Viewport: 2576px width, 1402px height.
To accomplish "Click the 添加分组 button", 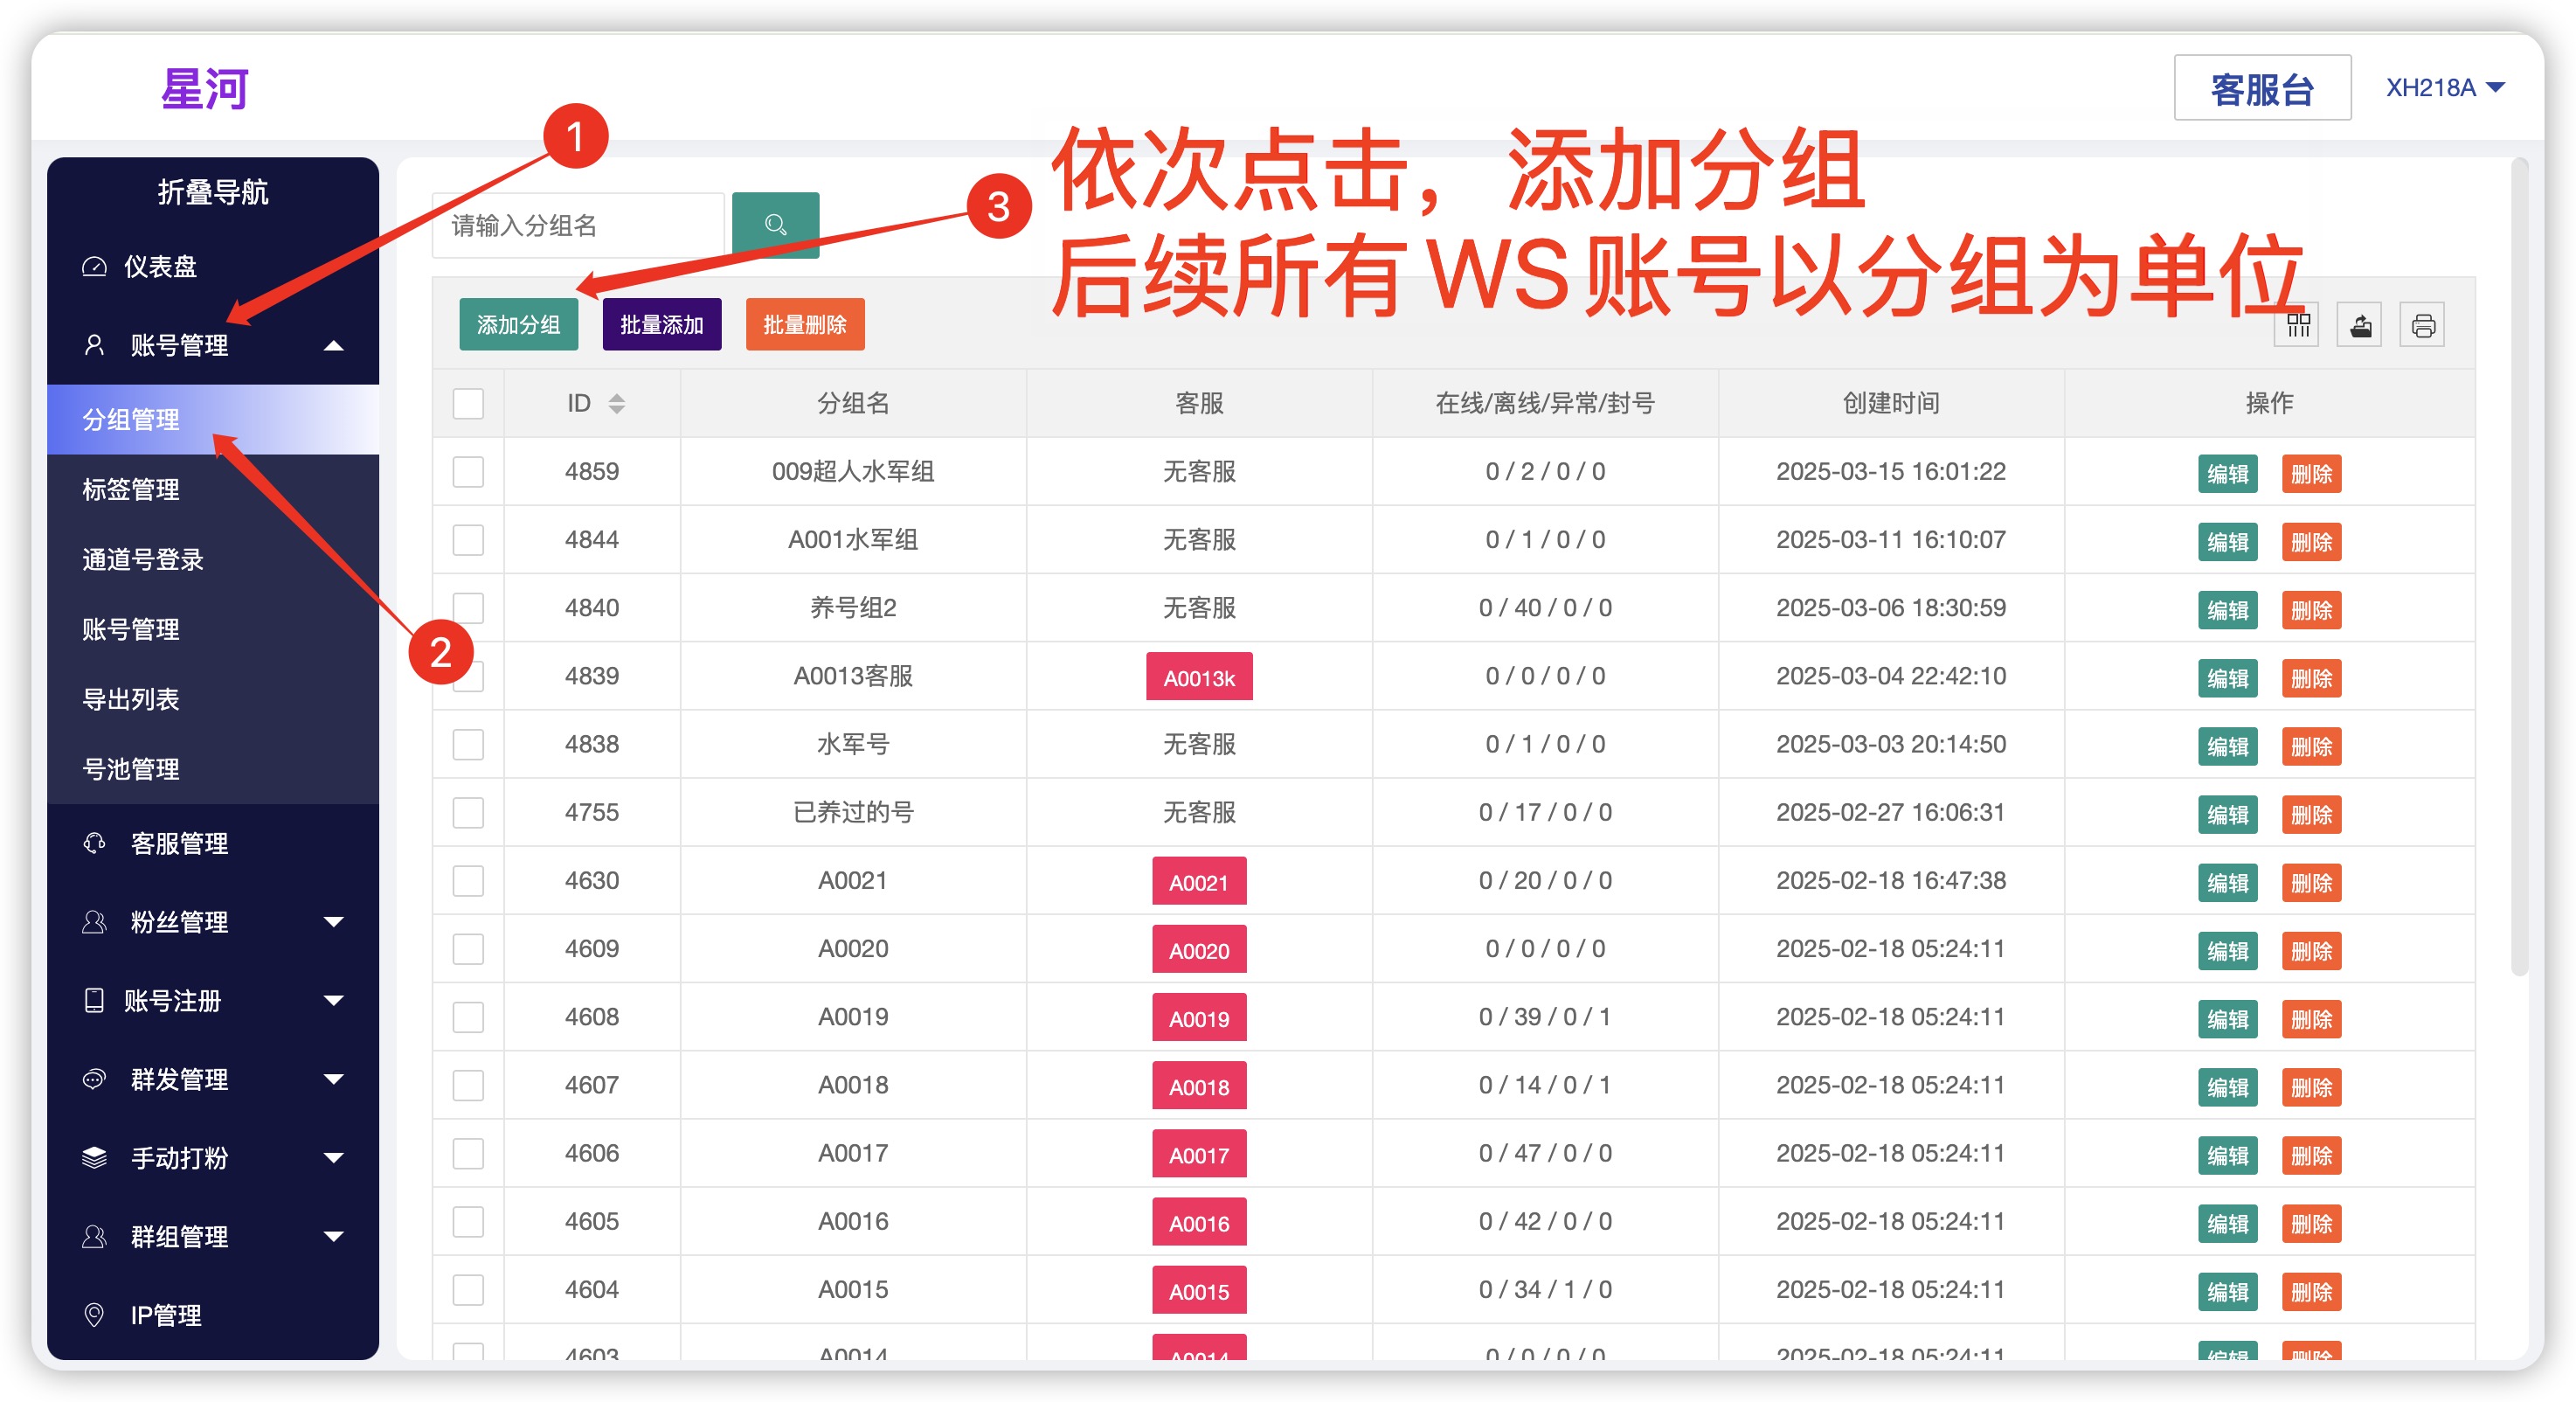I will [x=518, y=325].
